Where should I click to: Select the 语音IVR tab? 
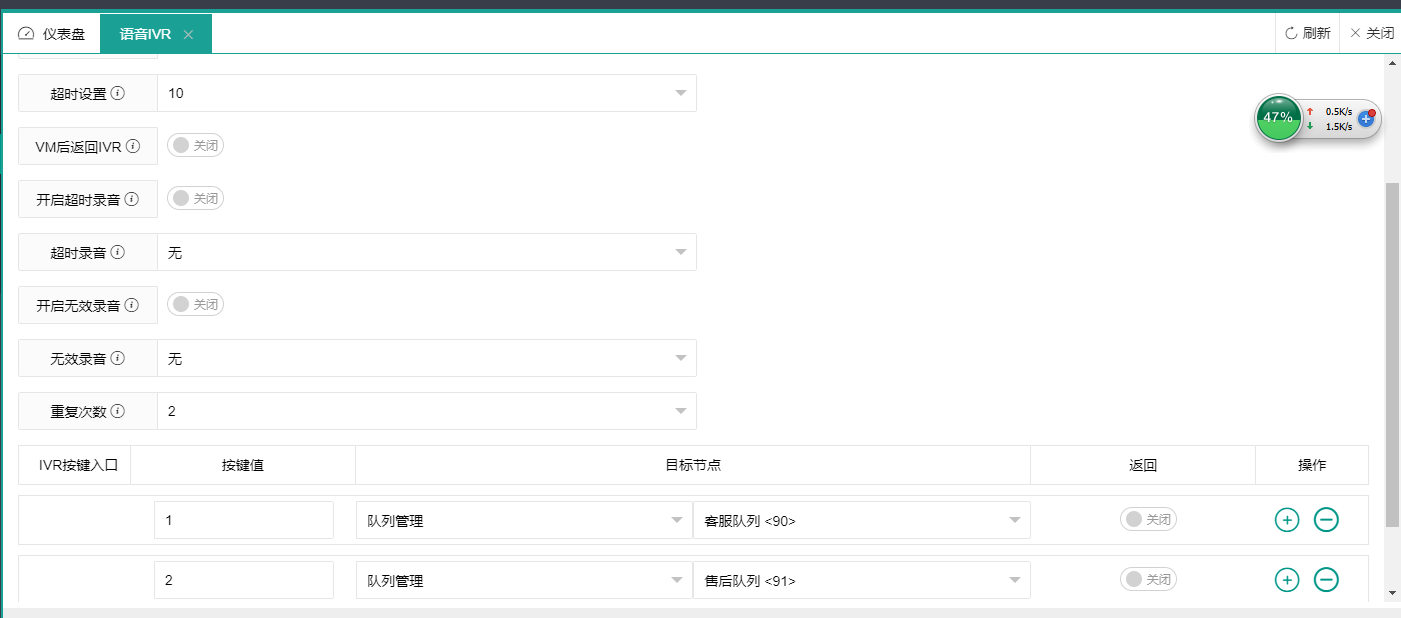click(x=146, y=32)
